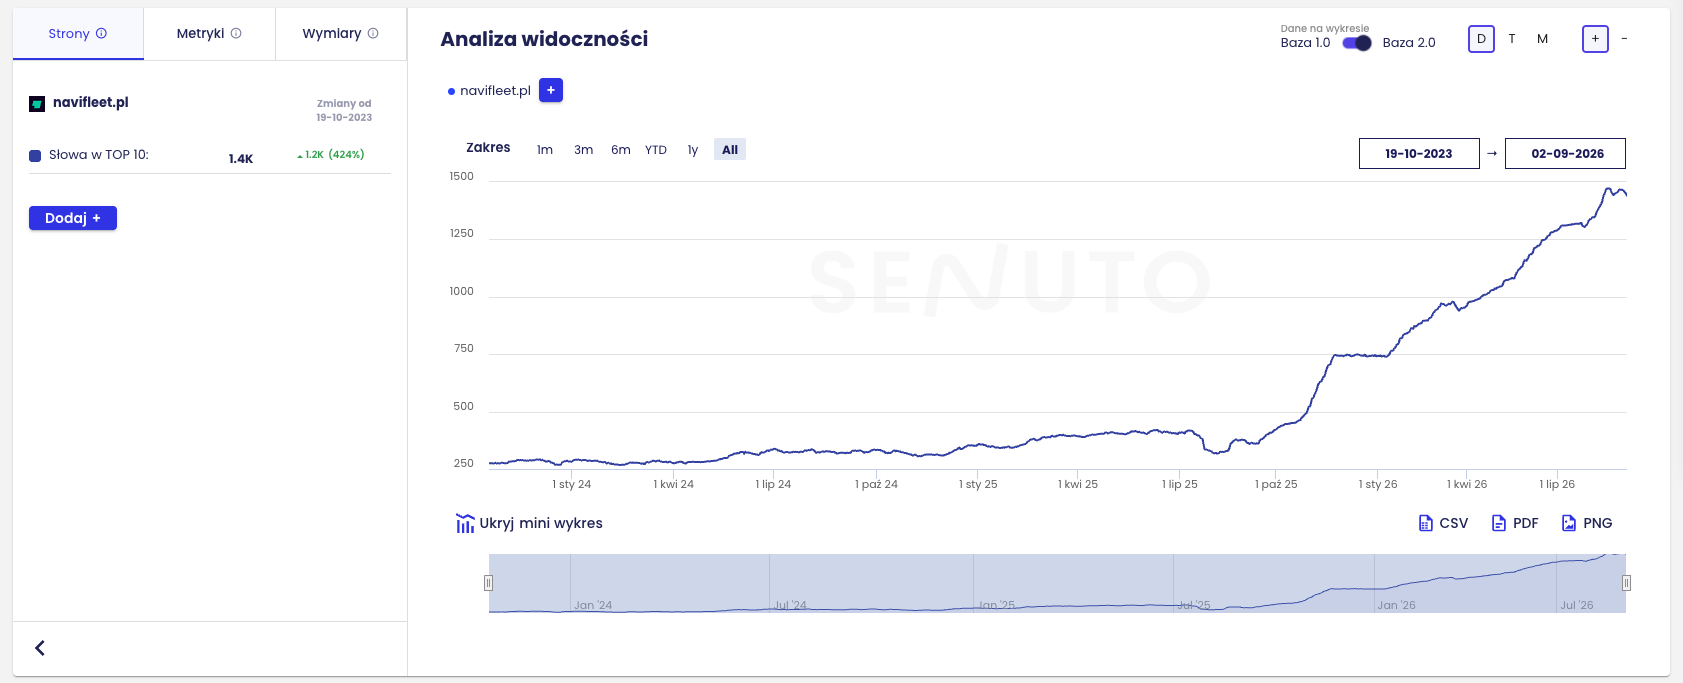Viewport: 1683px width, 683px height.
Task: Switch to the Metryki tab
Action: point(209,34)
